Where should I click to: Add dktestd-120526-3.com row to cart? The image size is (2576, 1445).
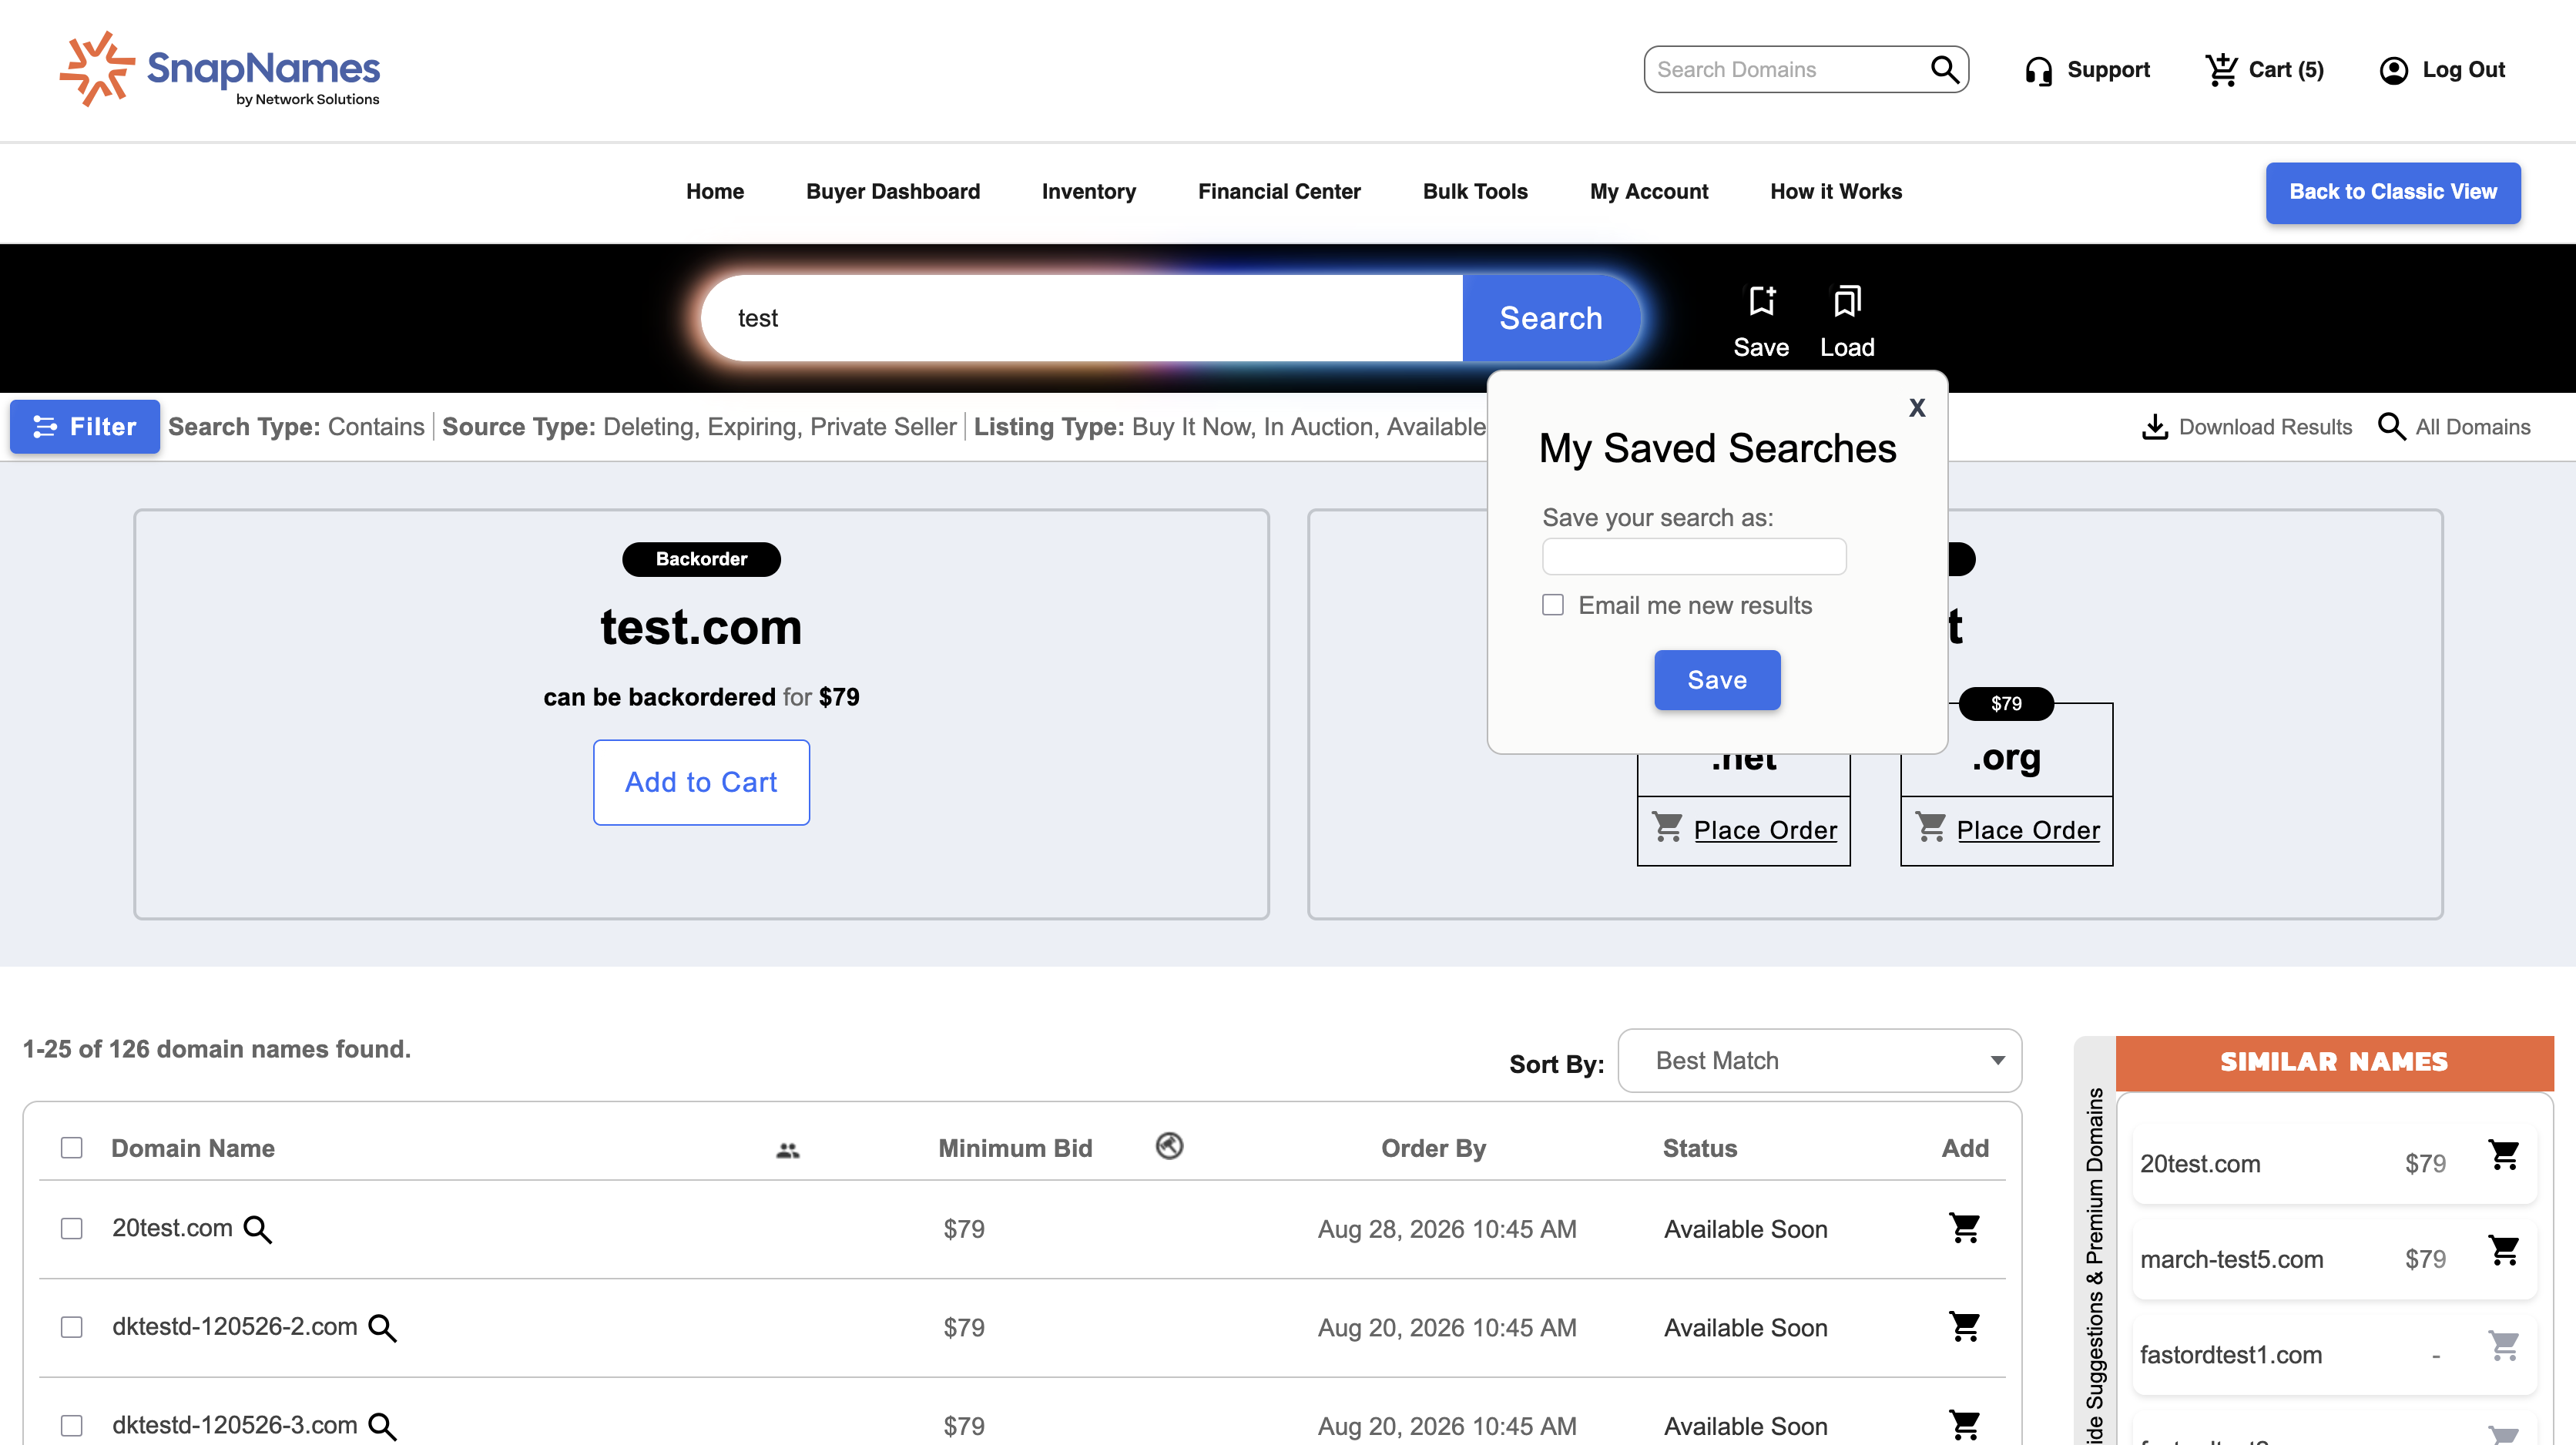point(1965,1425)
